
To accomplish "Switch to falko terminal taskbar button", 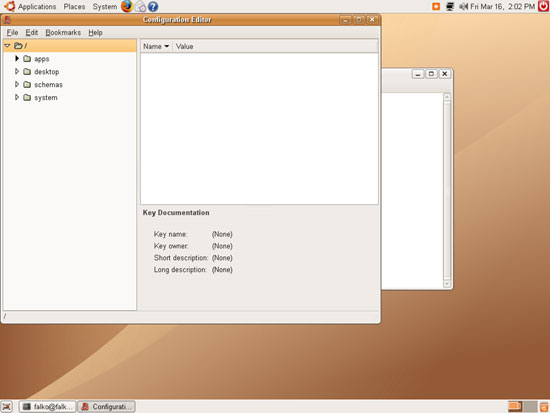I will tap(47, 407).
